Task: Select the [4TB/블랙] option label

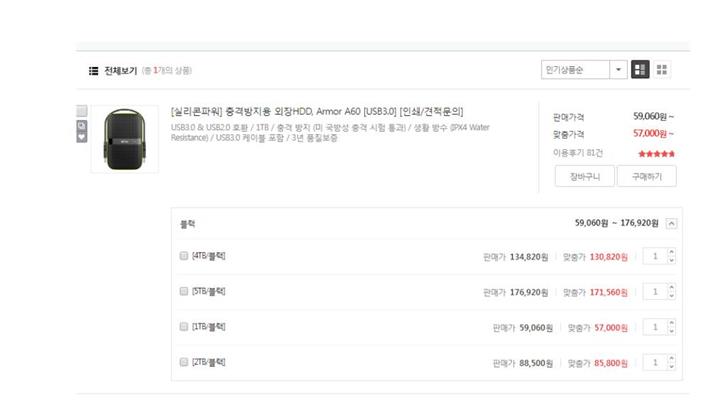Action: pyautogui.click(x=209, y=256)
